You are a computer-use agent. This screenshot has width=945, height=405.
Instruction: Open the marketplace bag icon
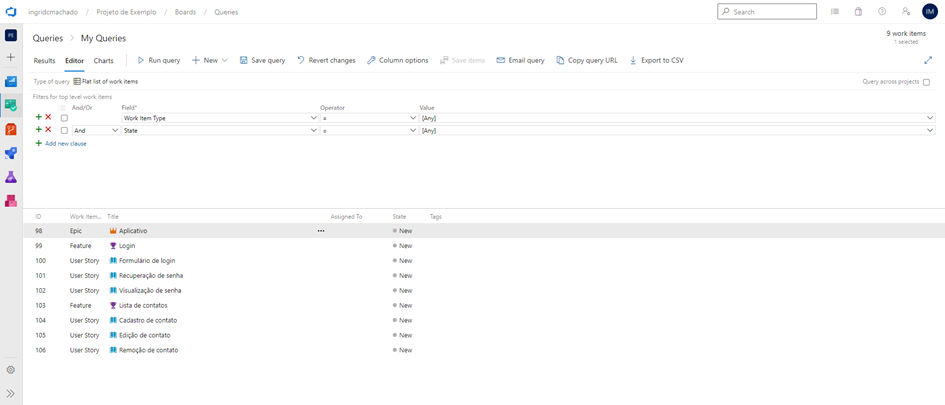pos(858,11)
